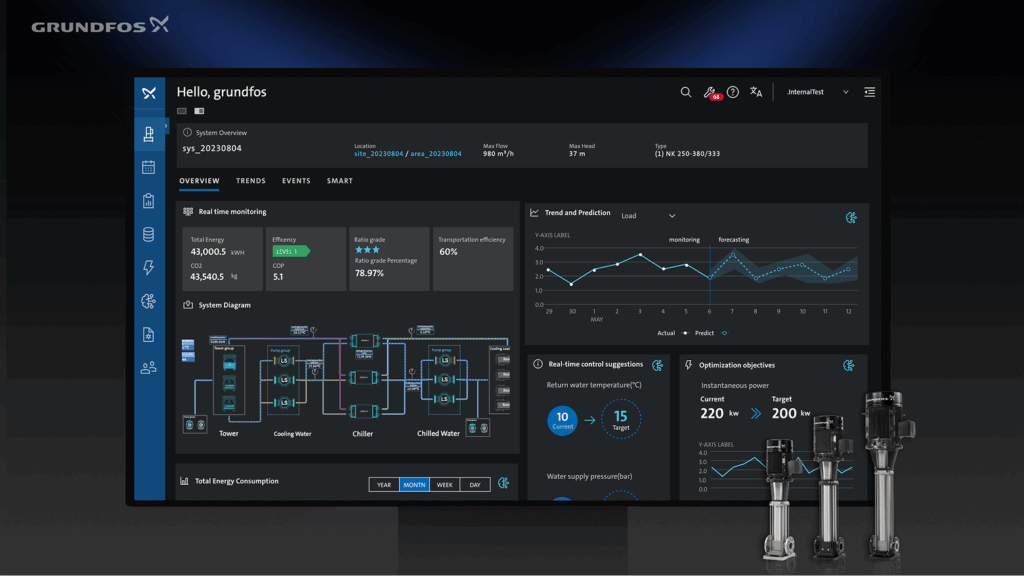The width and height of the screenshot is (1024, 576).
Task: Click the small view toggle under Hello grundfos
Action: pyautogui.click(x=183, y=110)
